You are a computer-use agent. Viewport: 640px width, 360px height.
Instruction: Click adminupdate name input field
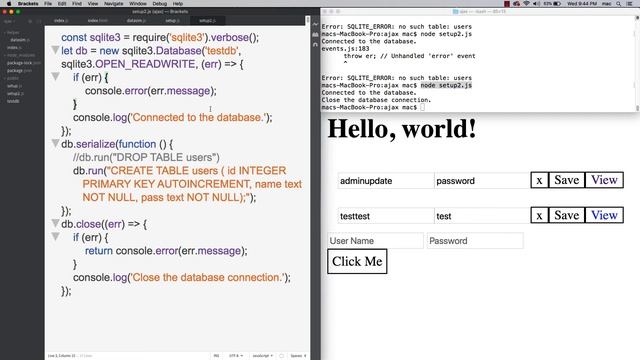386,181
